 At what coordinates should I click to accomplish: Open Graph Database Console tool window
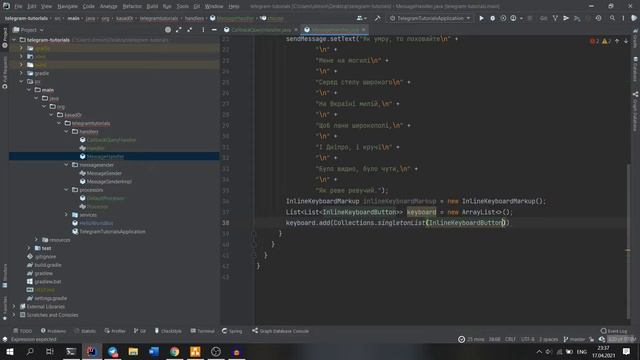(280, 331)
